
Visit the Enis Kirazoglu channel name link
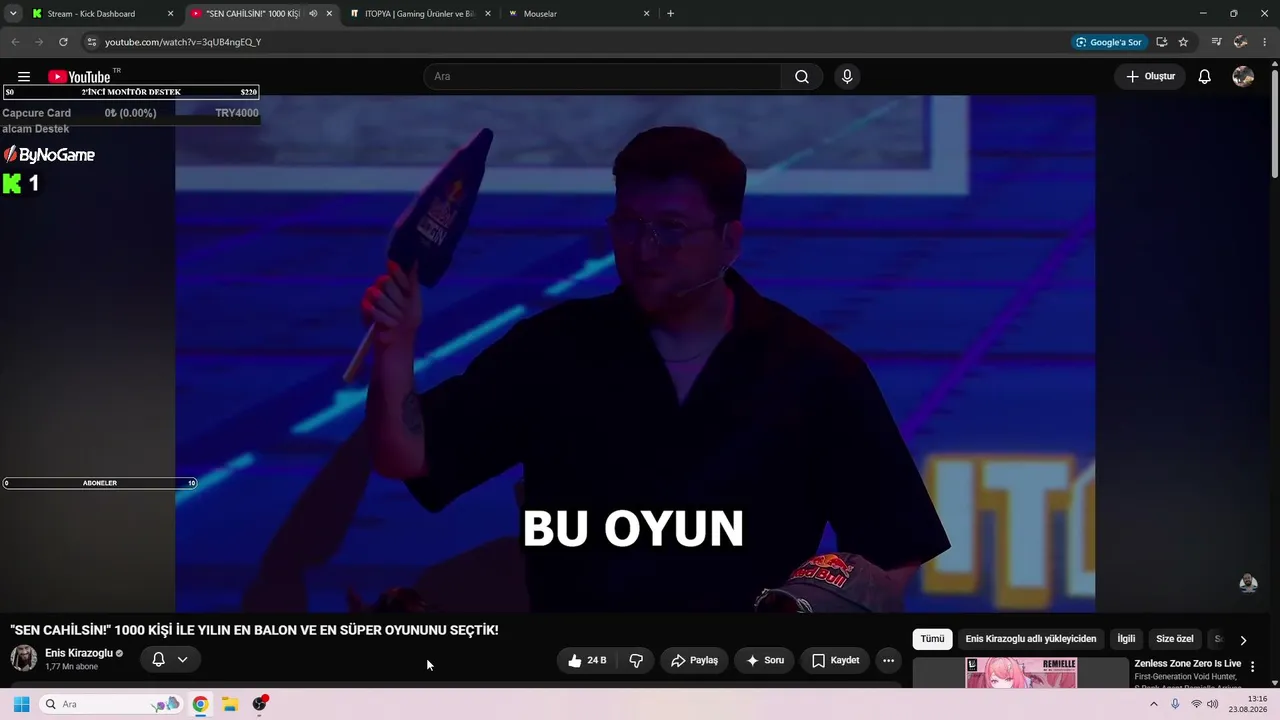(x=79, y=653)
